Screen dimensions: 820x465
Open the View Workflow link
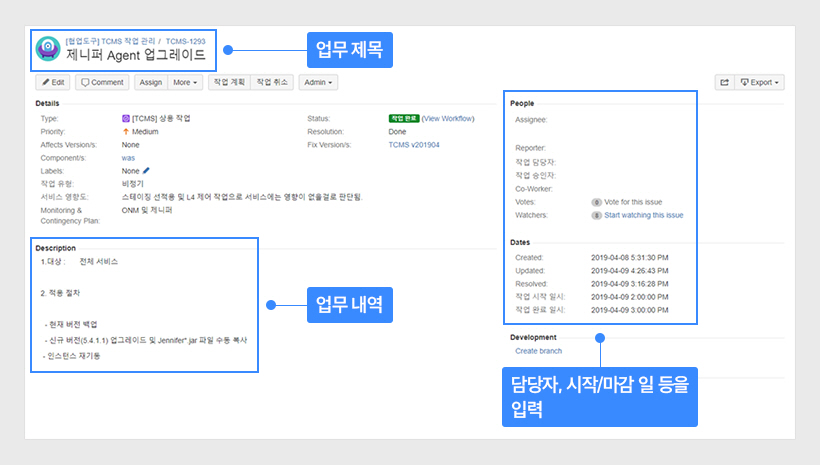pyautogui.click(x=448, y=118)
